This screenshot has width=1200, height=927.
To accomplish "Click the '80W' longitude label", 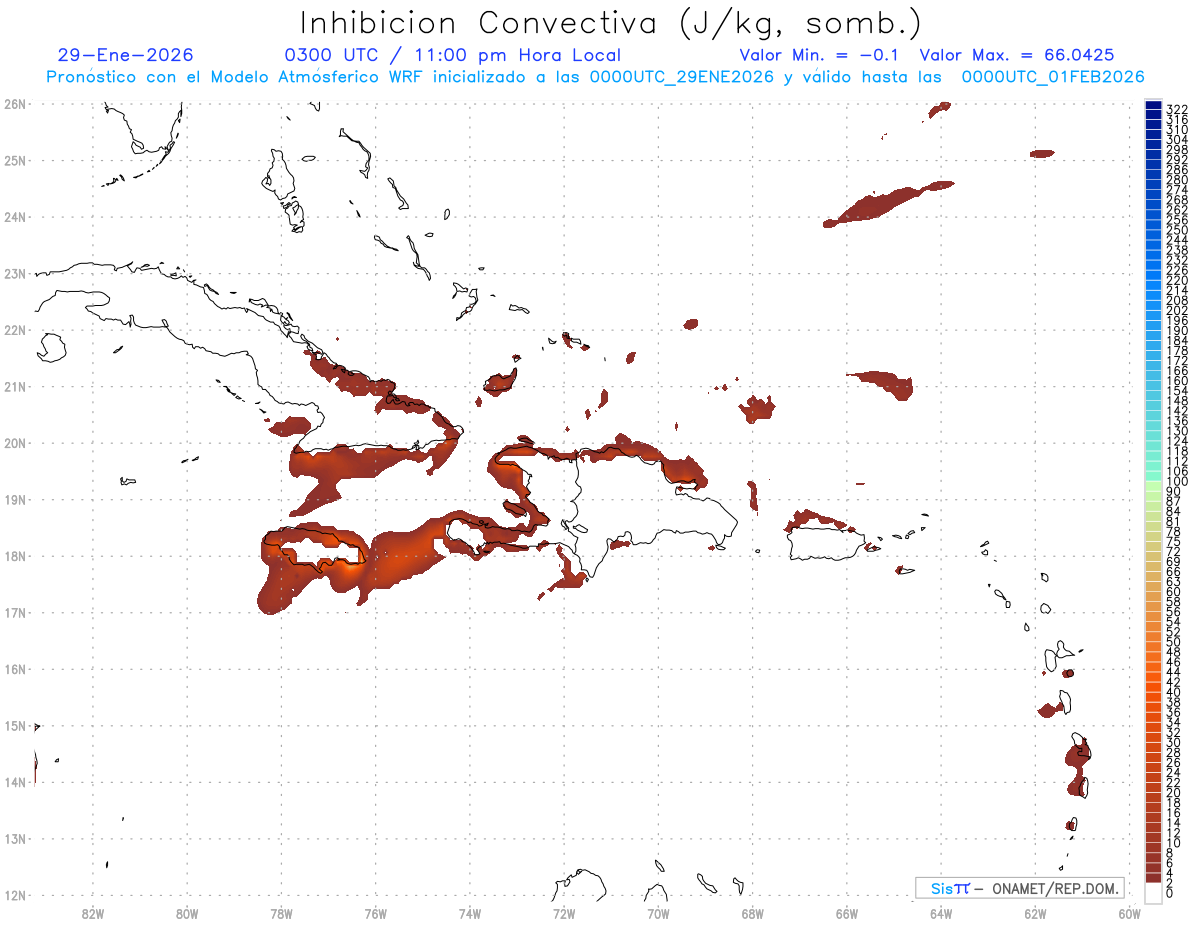I will [186, 912].
